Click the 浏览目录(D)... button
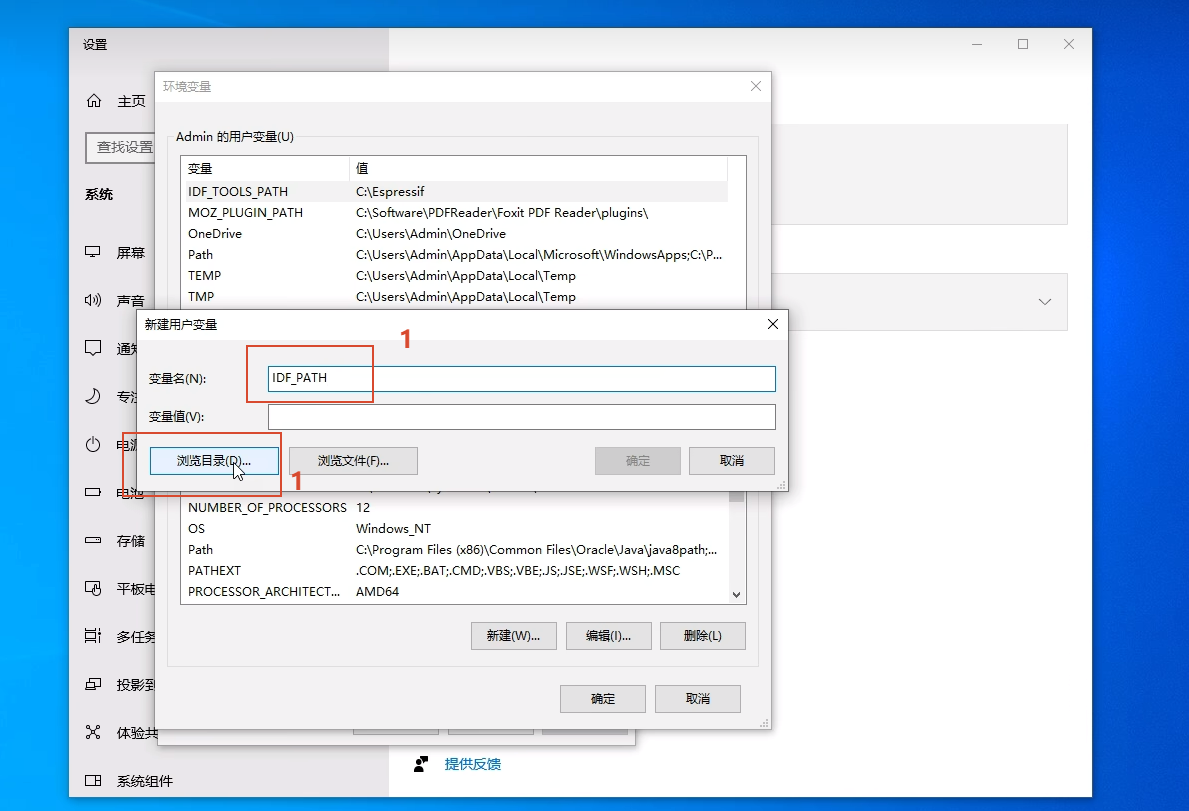This screenshot has height=811, width=1189. [x=214, y=461]
